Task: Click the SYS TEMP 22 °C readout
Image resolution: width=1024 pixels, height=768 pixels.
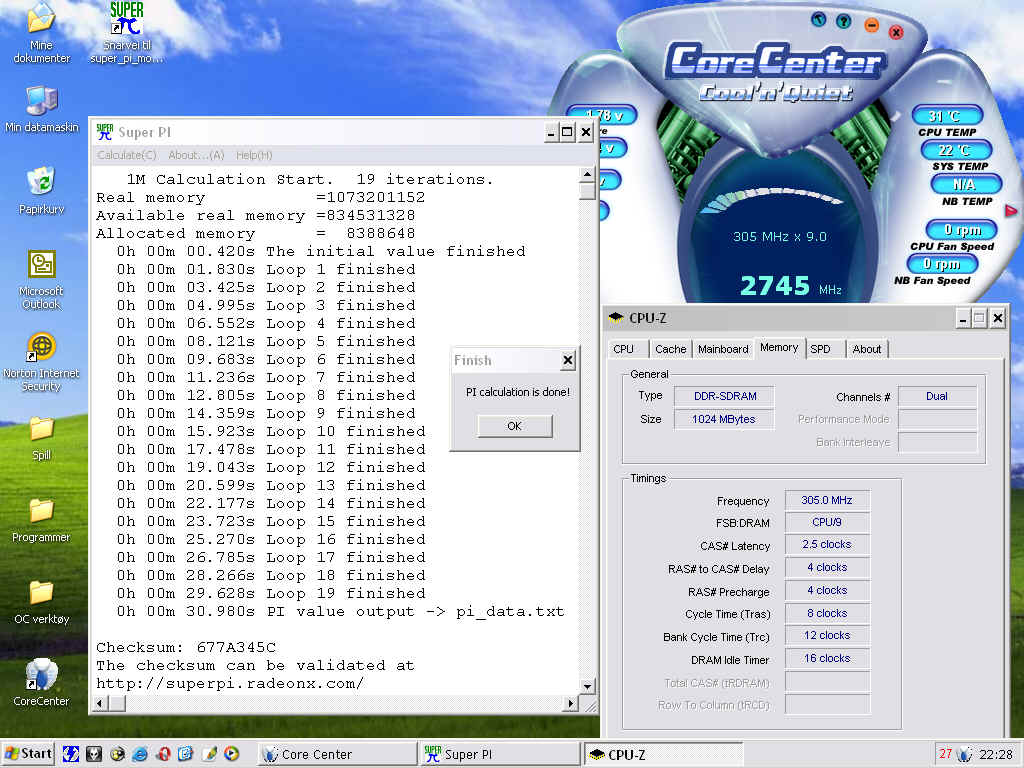Action: tap(956, 150)
